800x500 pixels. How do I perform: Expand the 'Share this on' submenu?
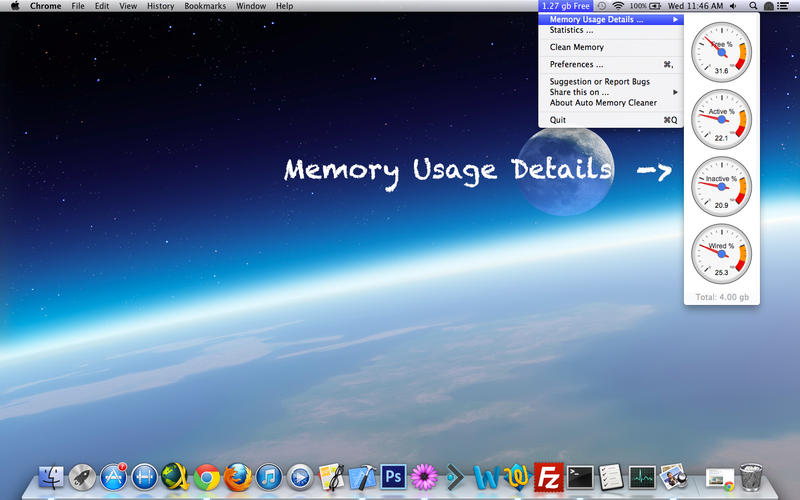(611, 92)
